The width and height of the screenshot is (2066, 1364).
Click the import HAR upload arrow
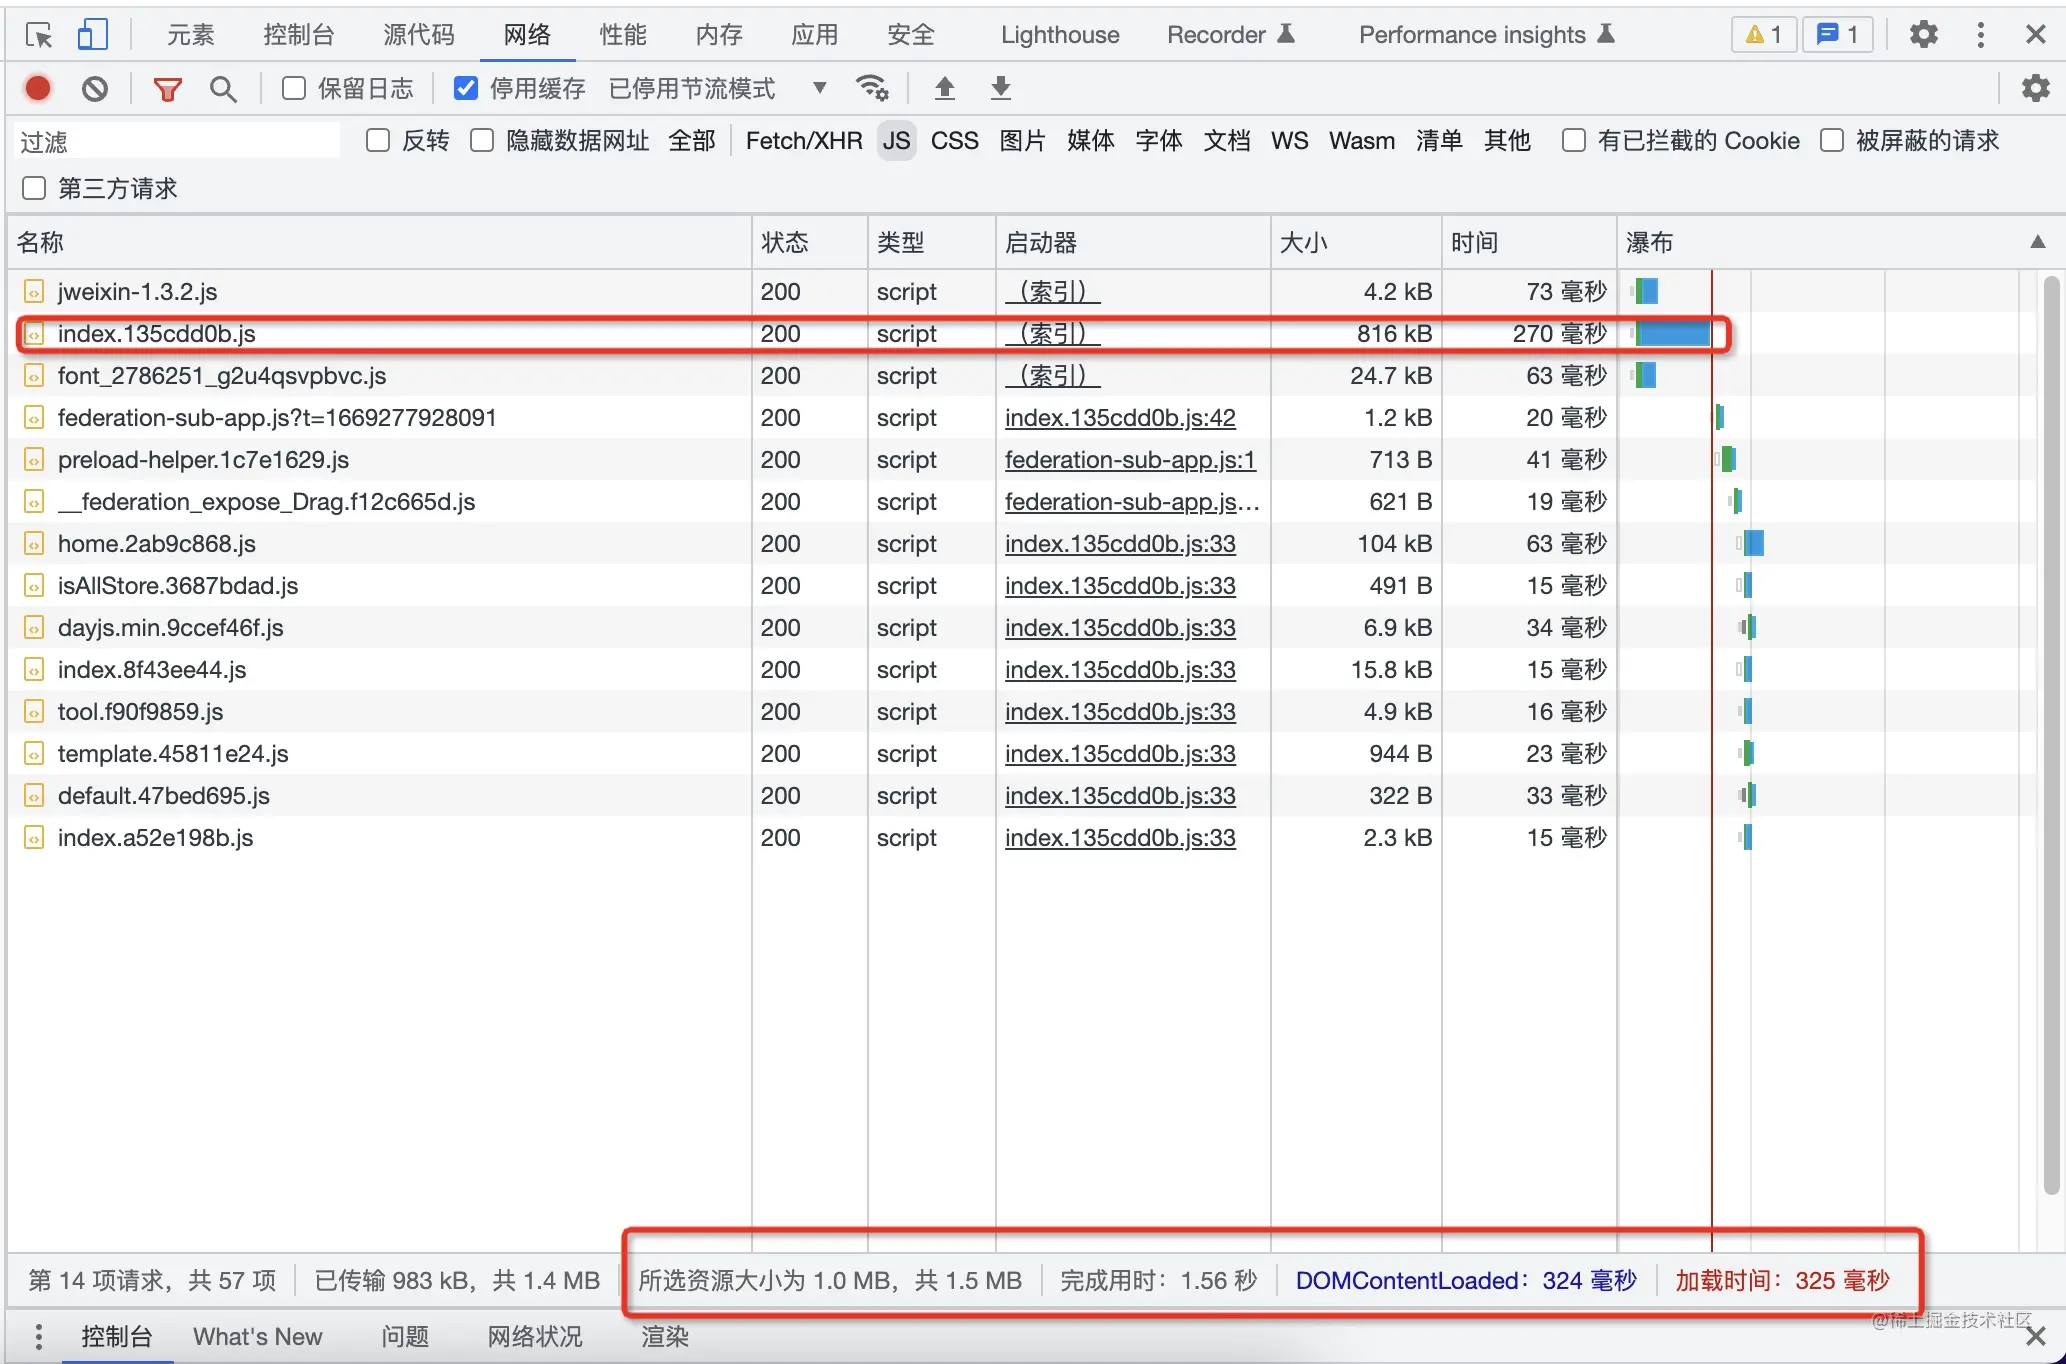(x=944, y=88)
